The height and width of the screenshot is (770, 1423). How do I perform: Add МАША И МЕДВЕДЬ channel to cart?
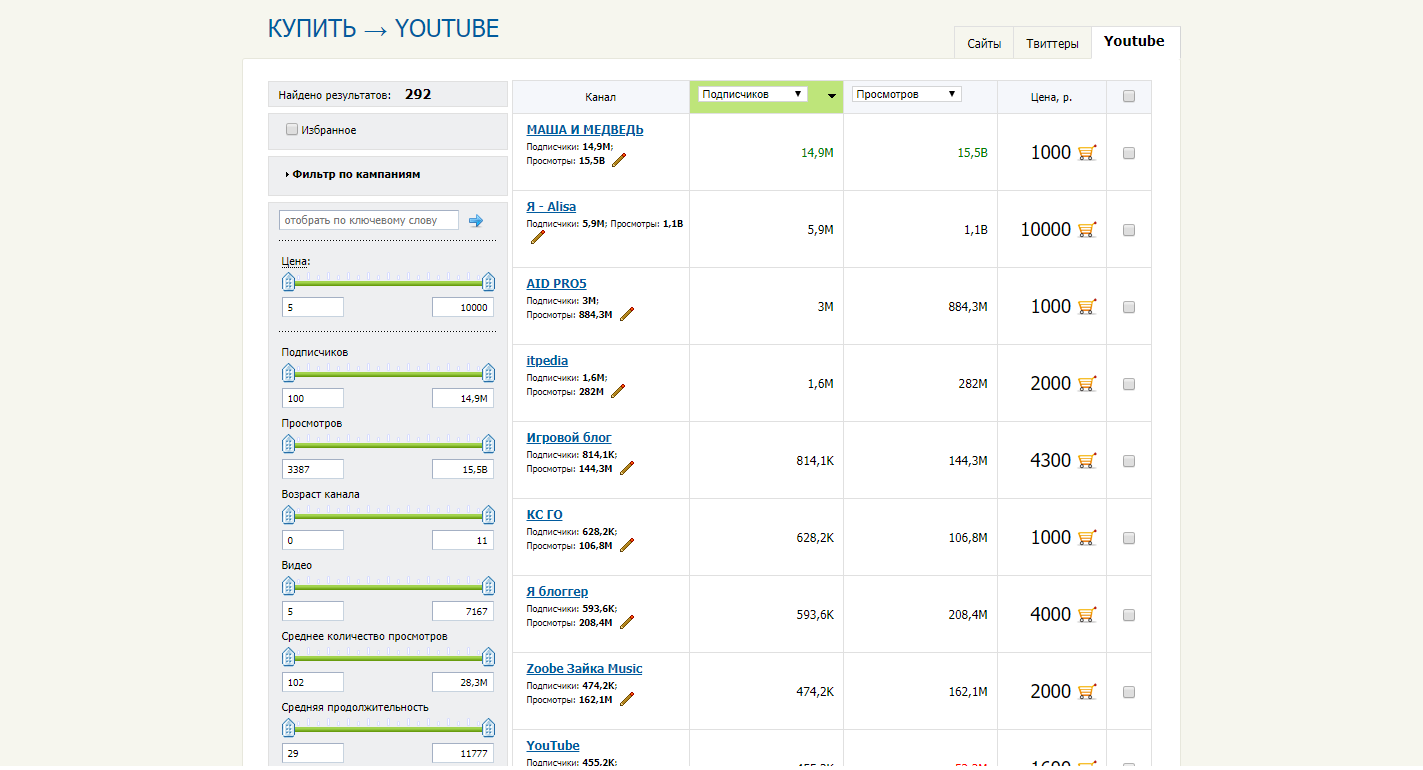1087,153
